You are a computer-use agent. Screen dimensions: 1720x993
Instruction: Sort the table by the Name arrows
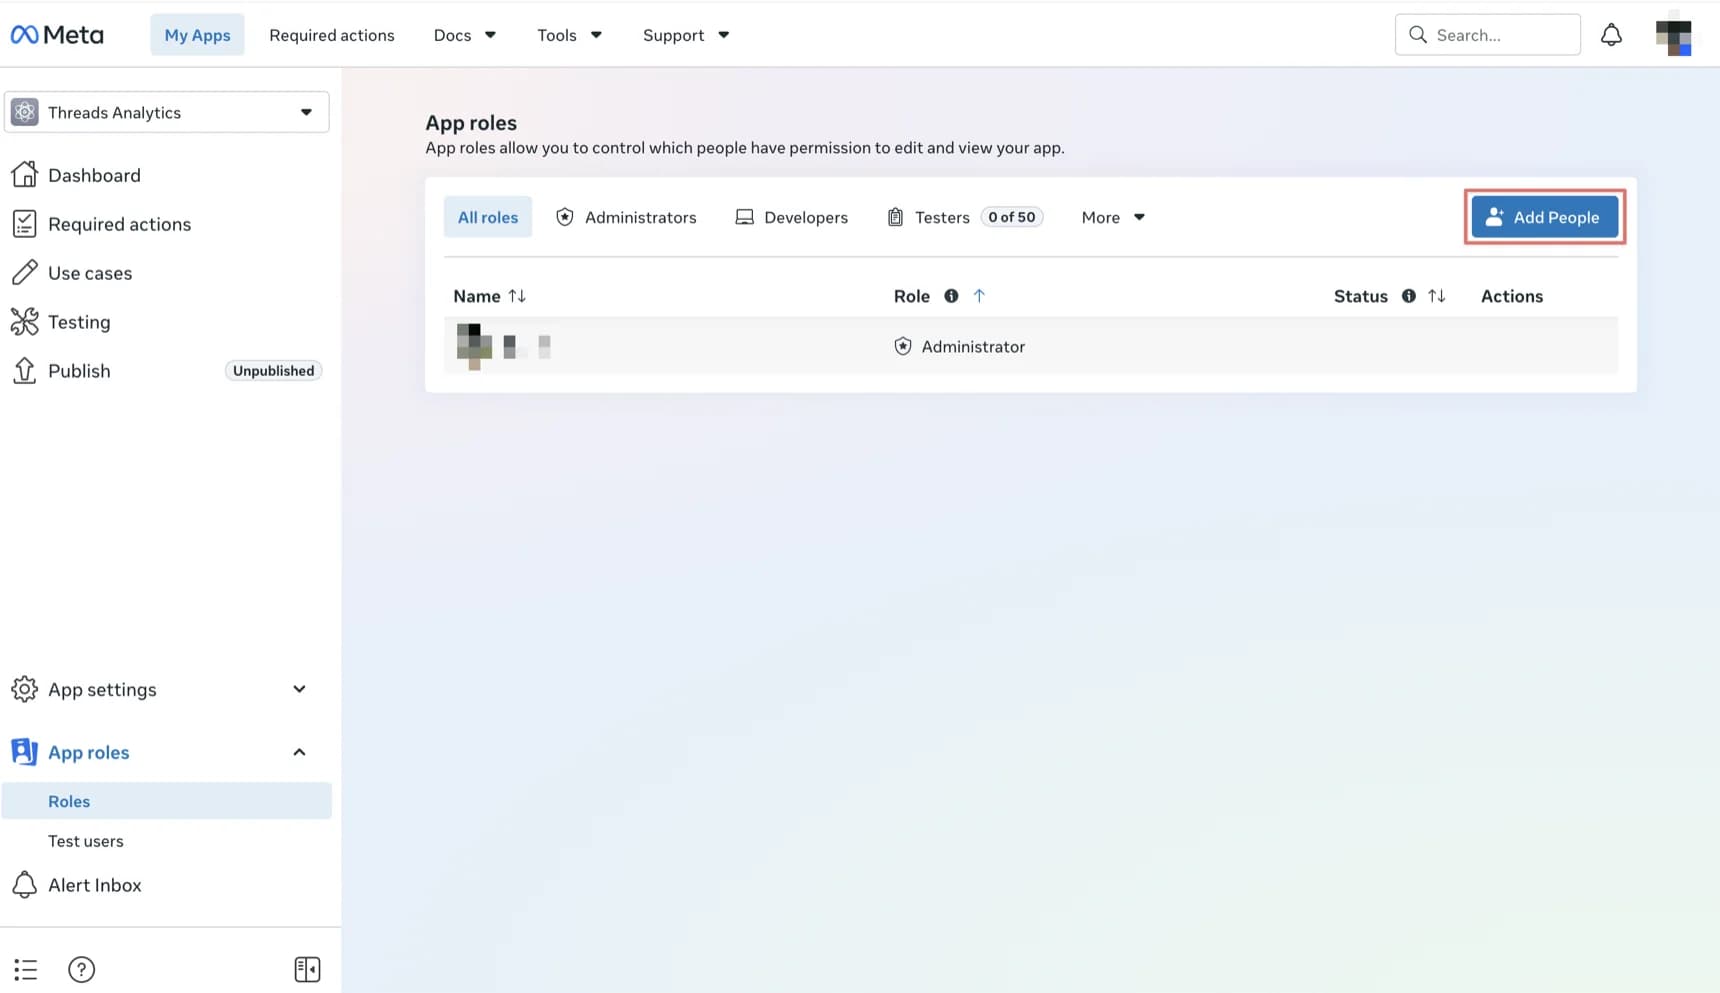click(x=517, y=296)
